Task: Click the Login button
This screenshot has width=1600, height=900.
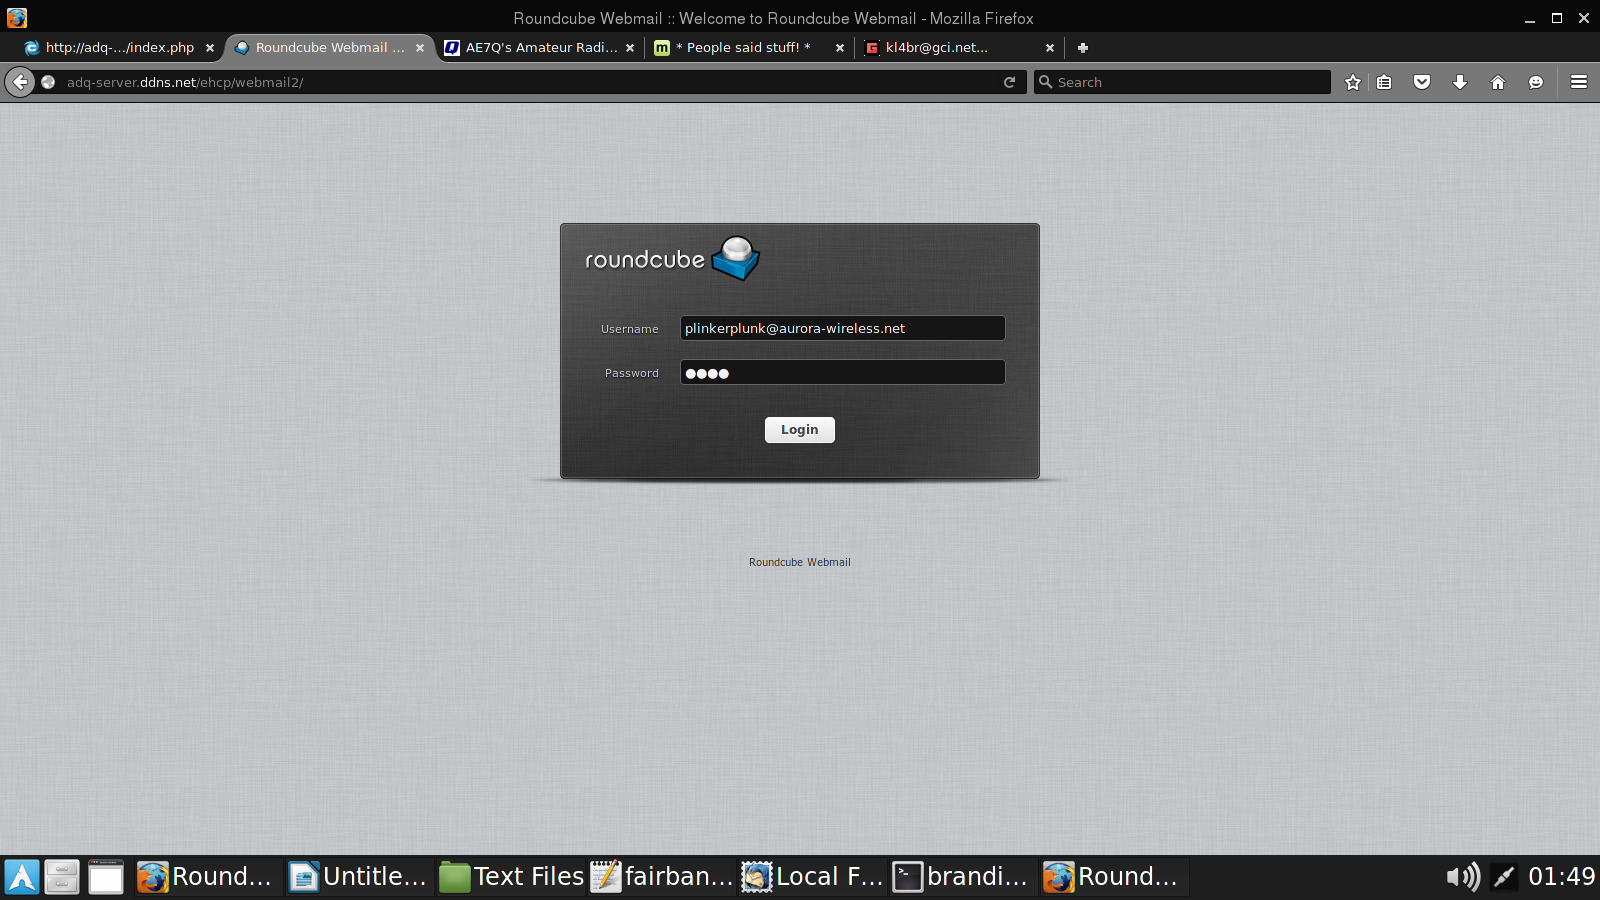Action: point(800,430)
